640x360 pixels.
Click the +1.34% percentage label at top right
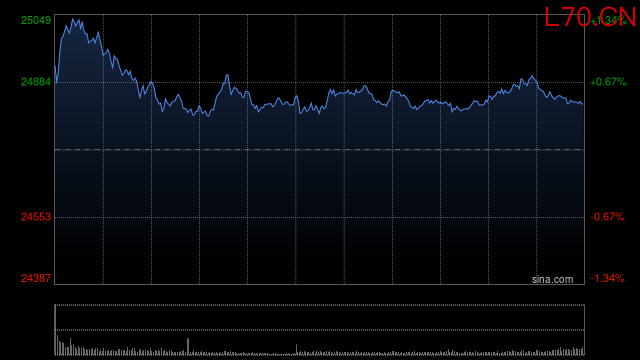pos(608,20)
